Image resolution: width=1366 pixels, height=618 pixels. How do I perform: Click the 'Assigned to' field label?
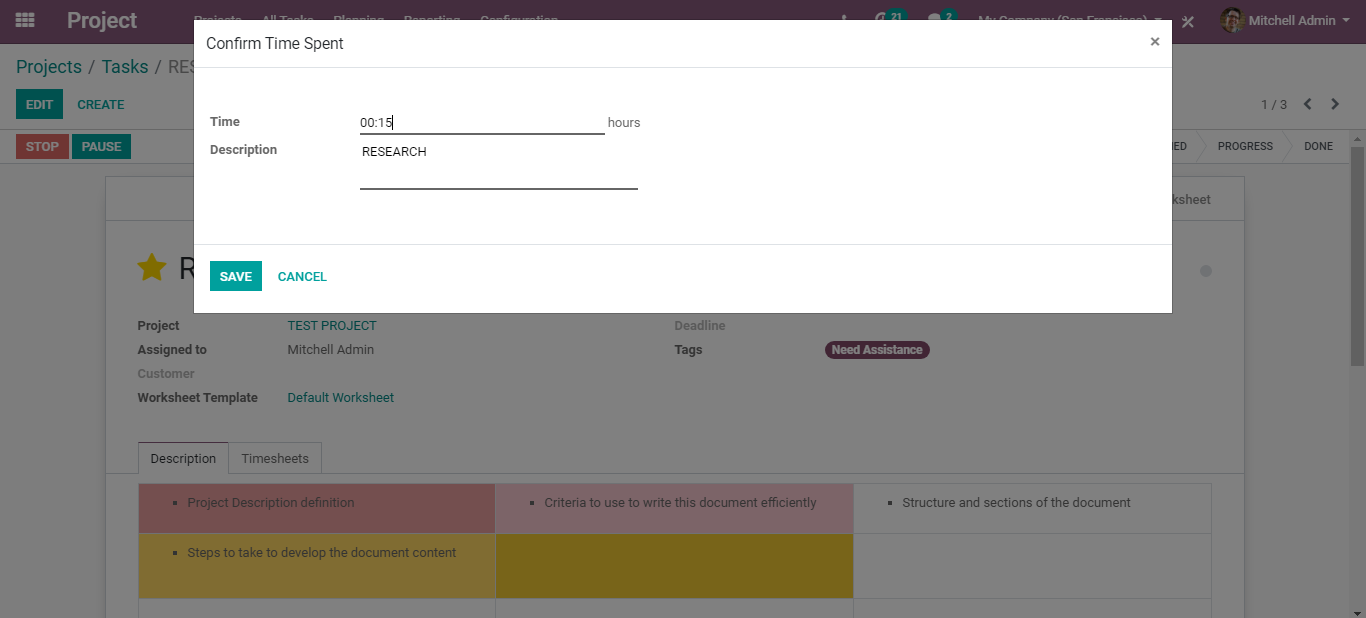[172, 350]
